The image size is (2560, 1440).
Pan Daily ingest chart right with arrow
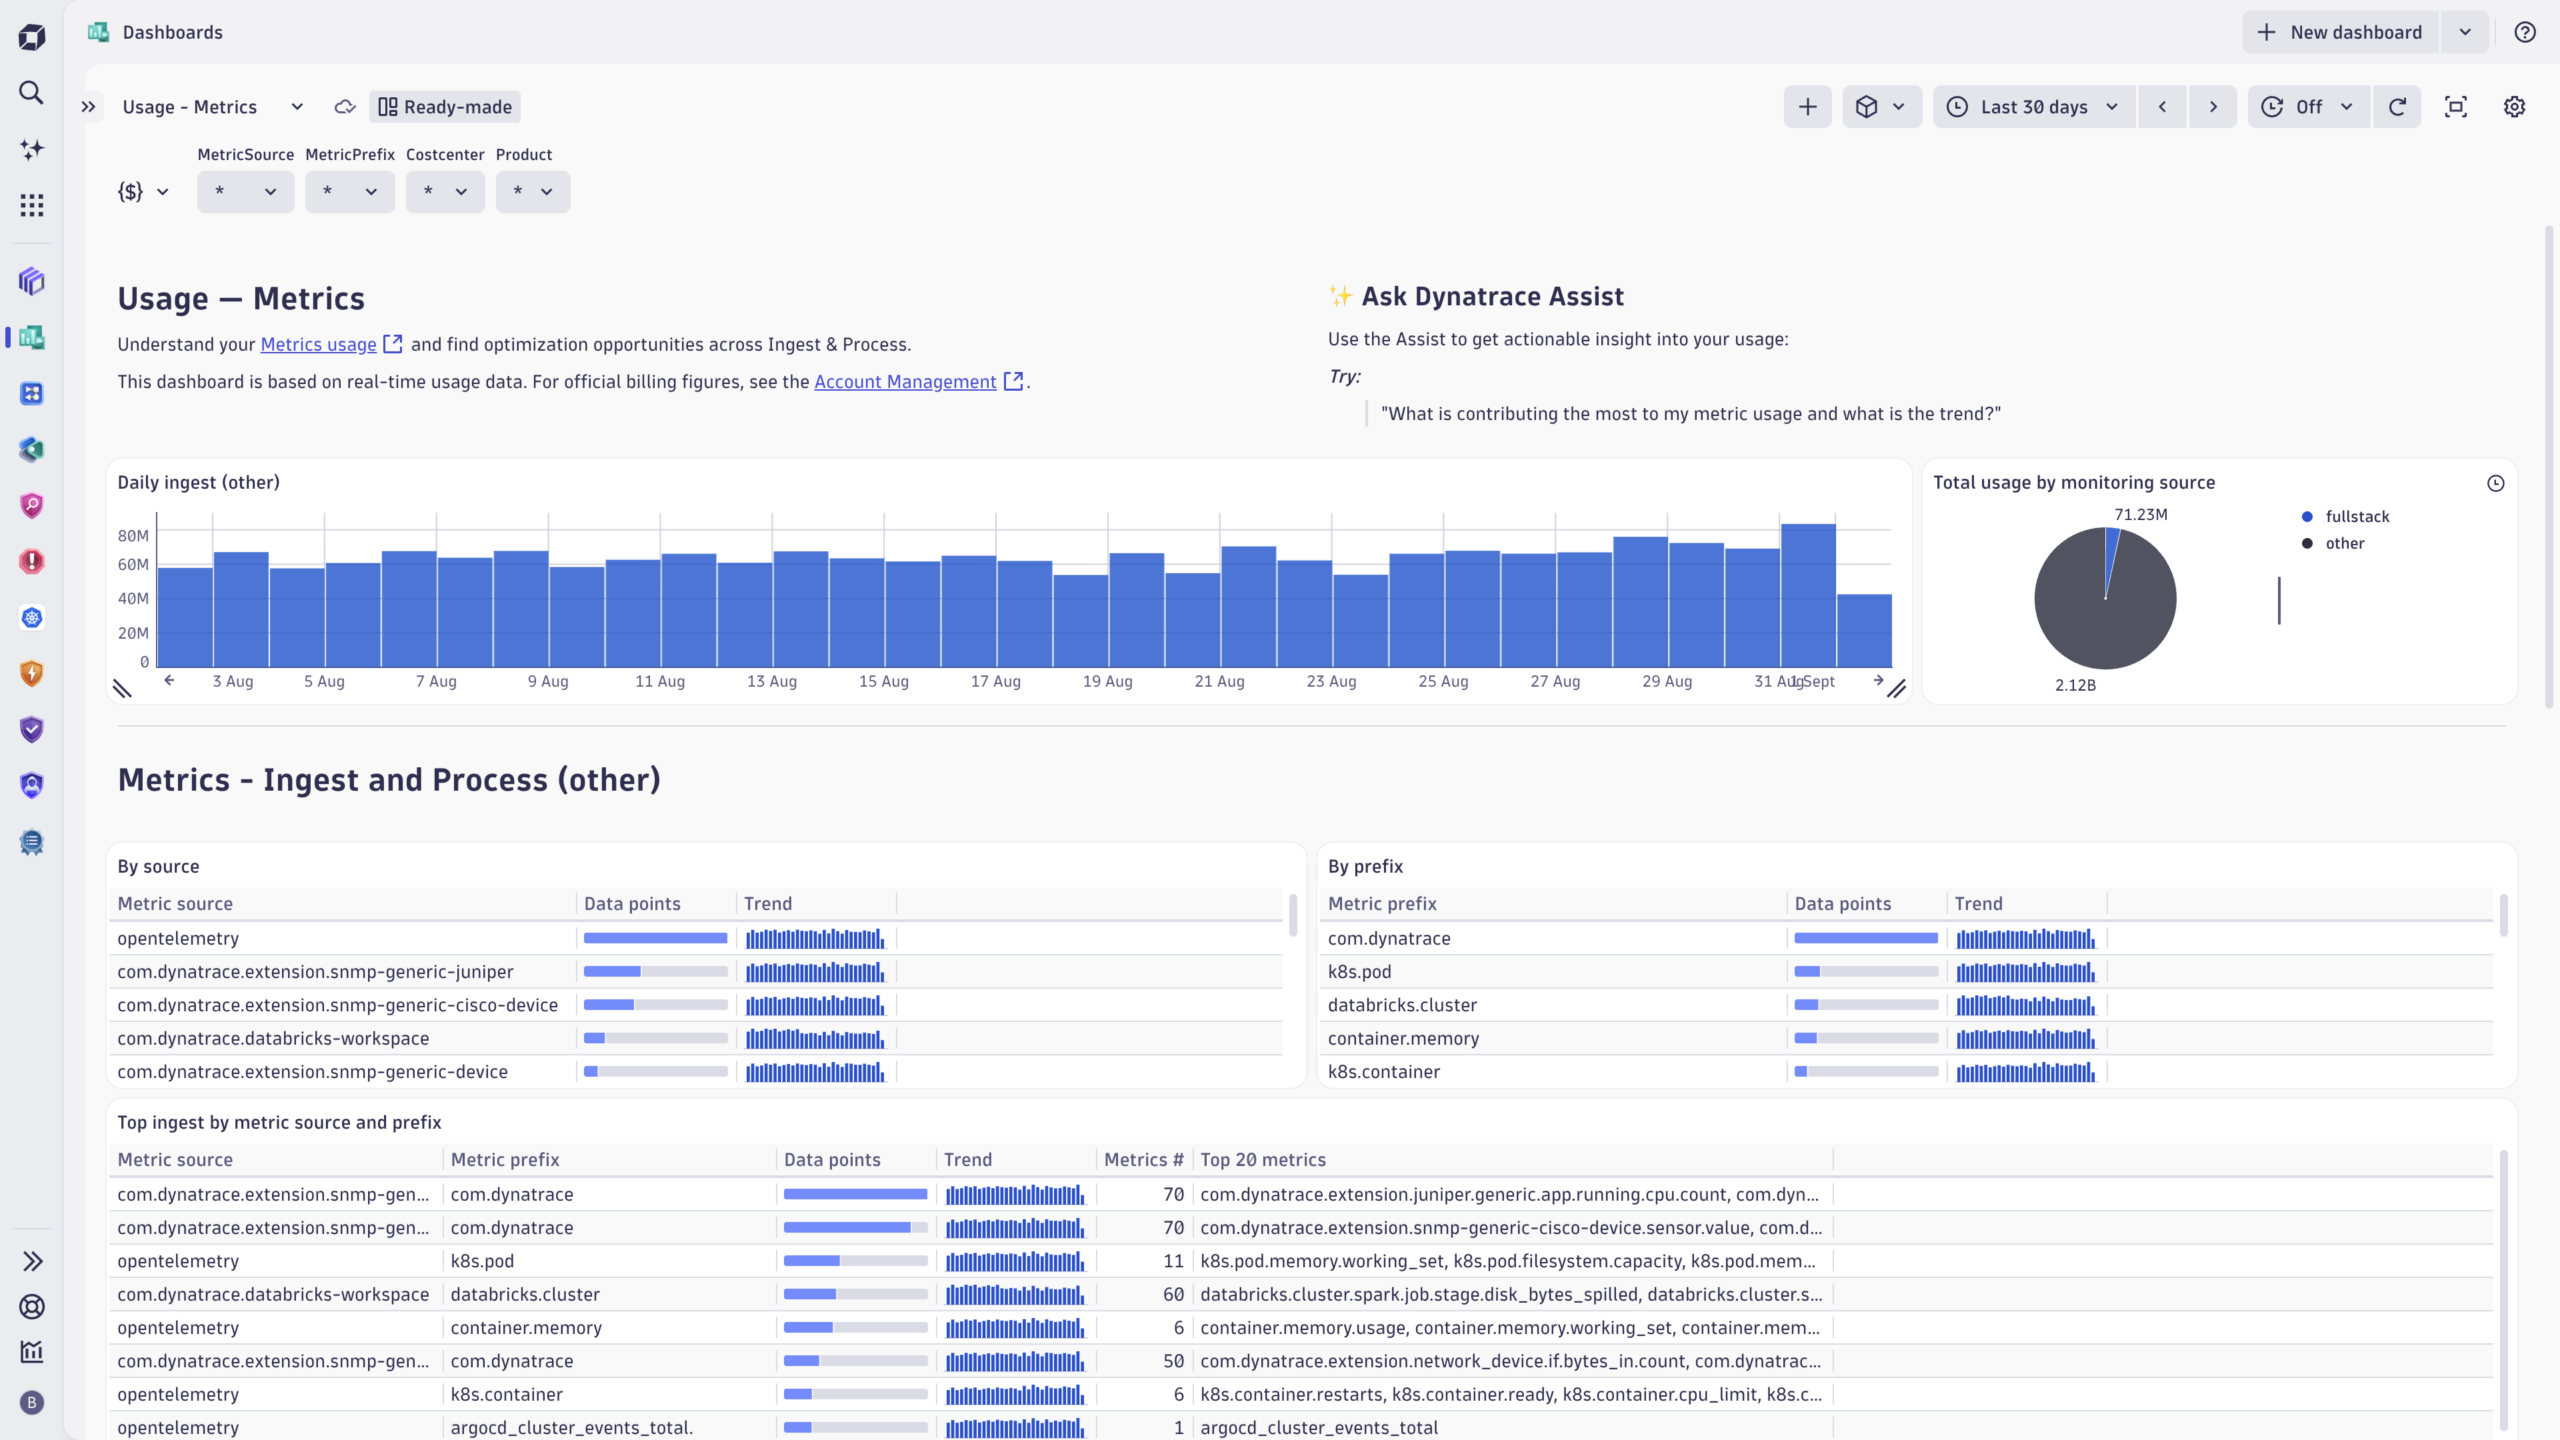[x=1878, y=680]
